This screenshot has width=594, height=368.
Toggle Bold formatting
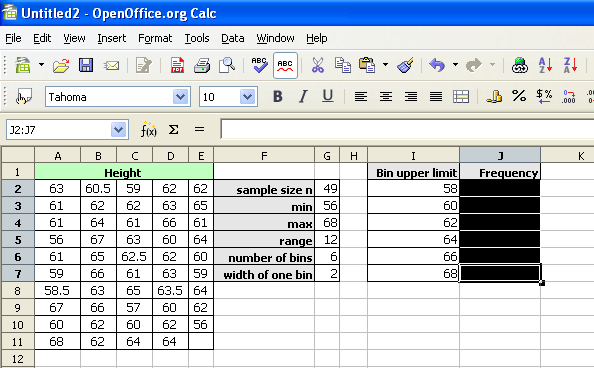[278, 97]
